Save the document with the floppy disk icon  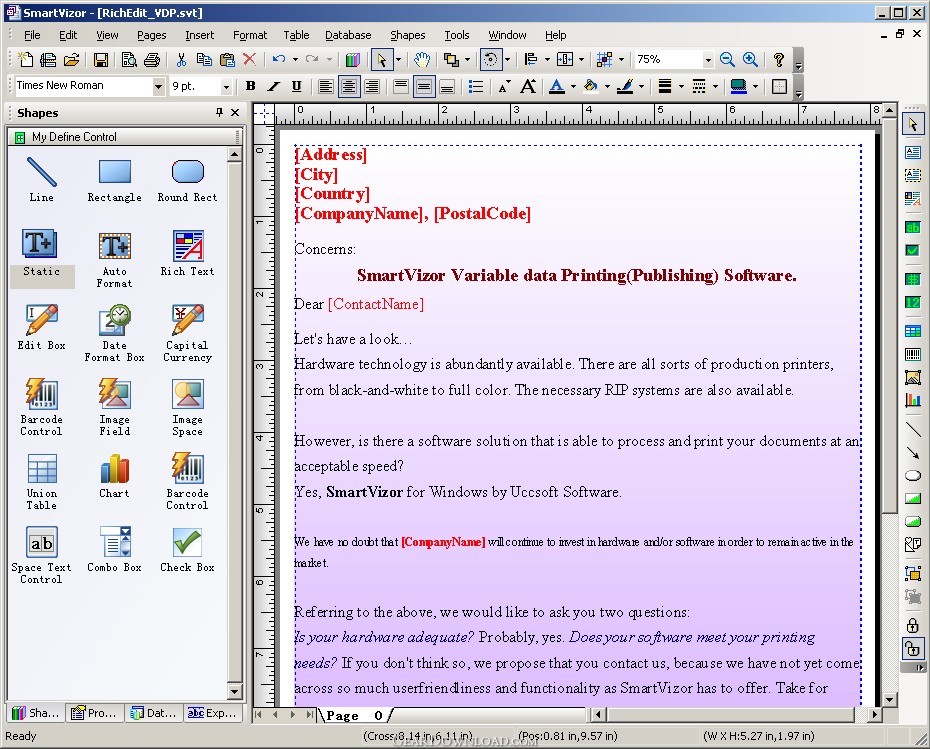click(x=100, y=59)
